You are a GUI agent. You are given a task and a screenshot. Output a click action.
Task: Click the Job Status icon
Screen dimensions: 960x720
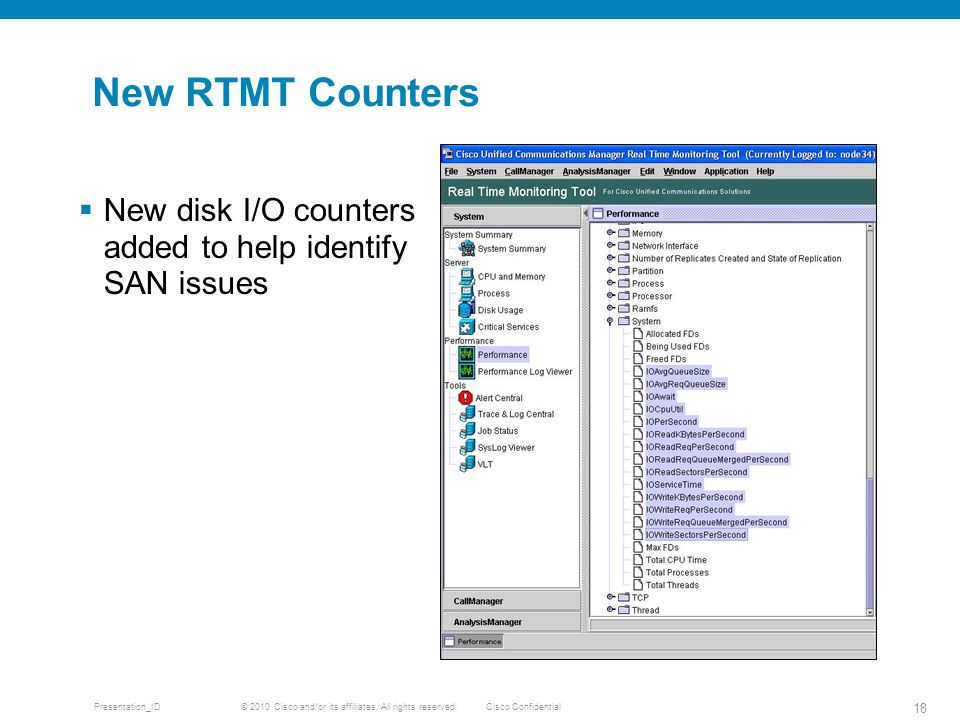[467, 431]
